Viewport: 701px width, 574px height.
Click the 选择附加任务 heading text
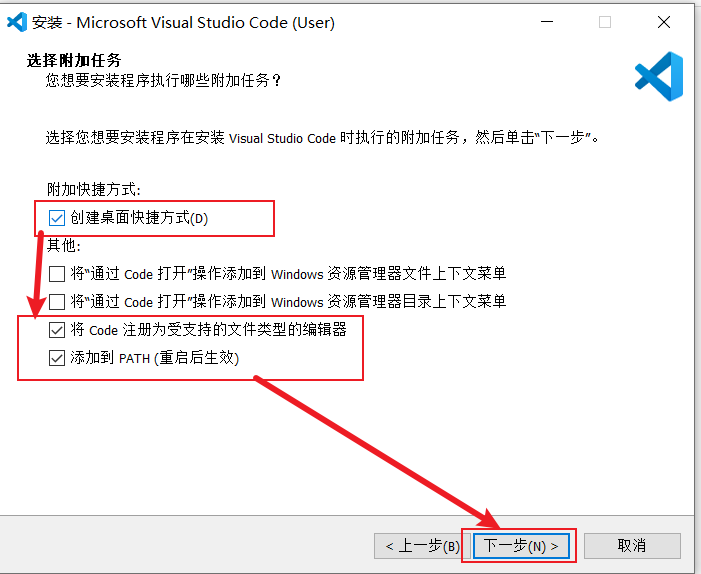tap(74, 60)
